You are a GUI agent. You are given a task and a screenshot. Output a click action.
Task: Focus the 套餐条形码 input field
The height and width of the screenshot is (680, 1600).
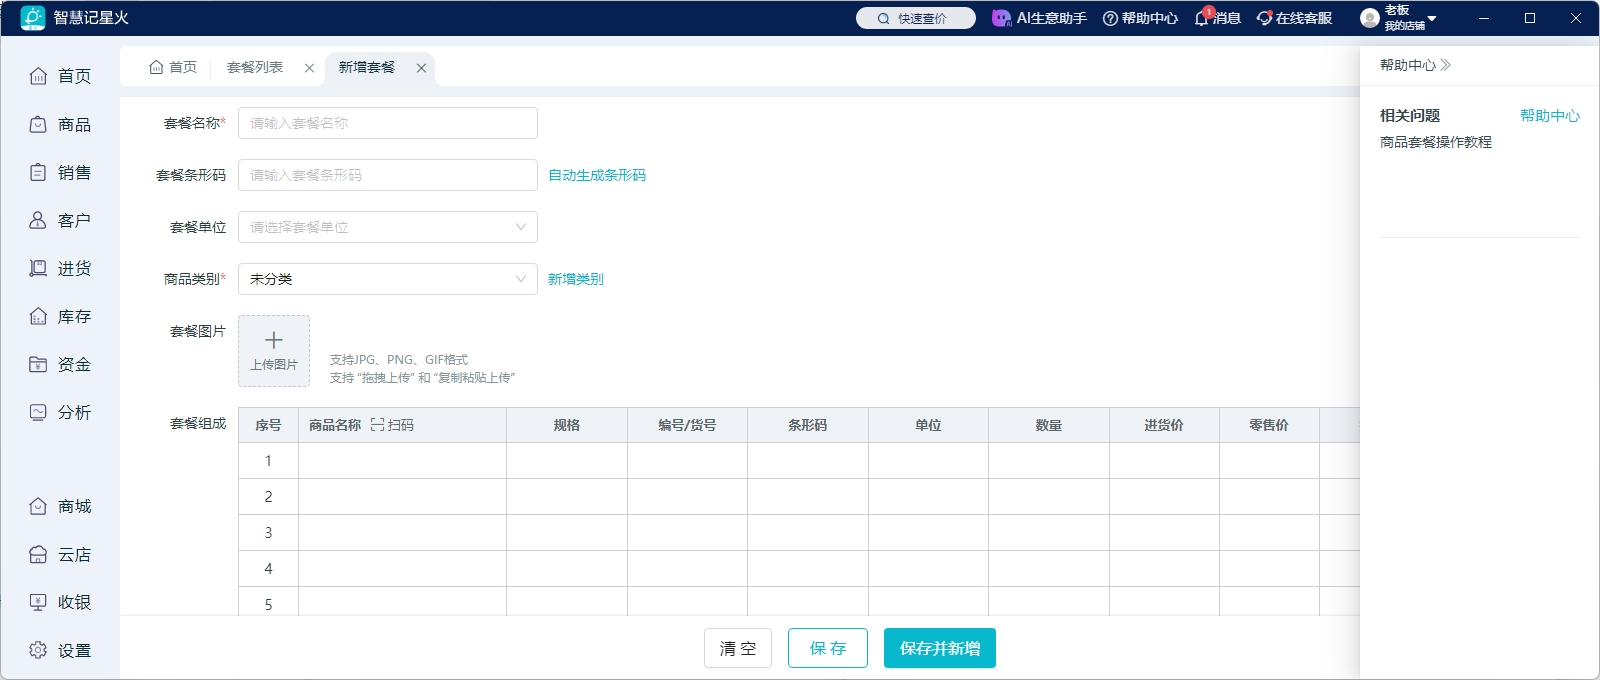coord(388,175)
